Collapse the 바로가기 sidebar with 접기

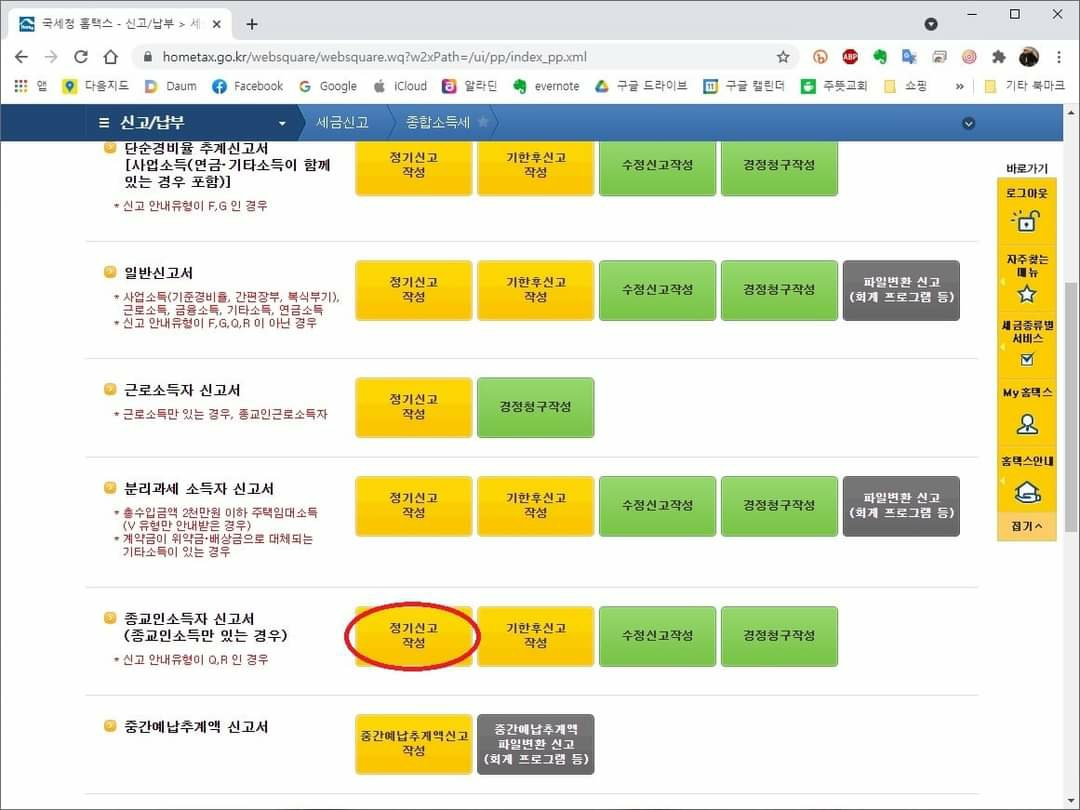click(x=1026, y=526)
